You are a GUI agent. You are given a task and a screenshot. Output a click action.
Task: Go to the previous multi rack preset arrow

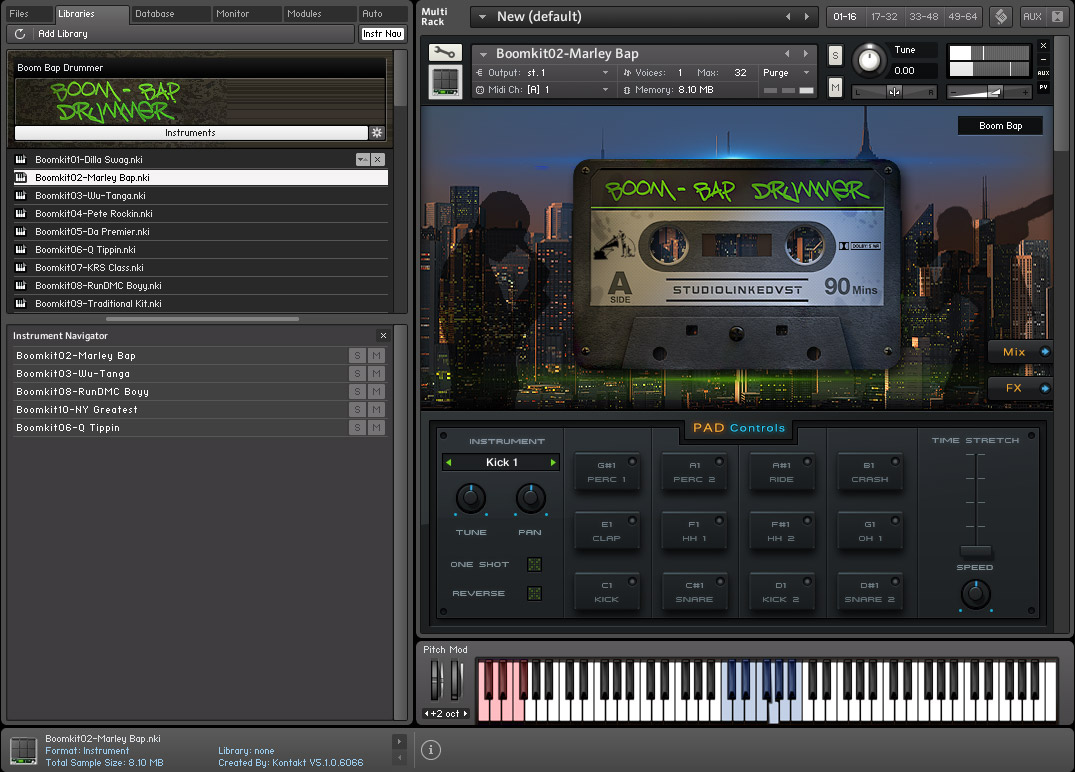pyautogui.click(x=788, y=16)
